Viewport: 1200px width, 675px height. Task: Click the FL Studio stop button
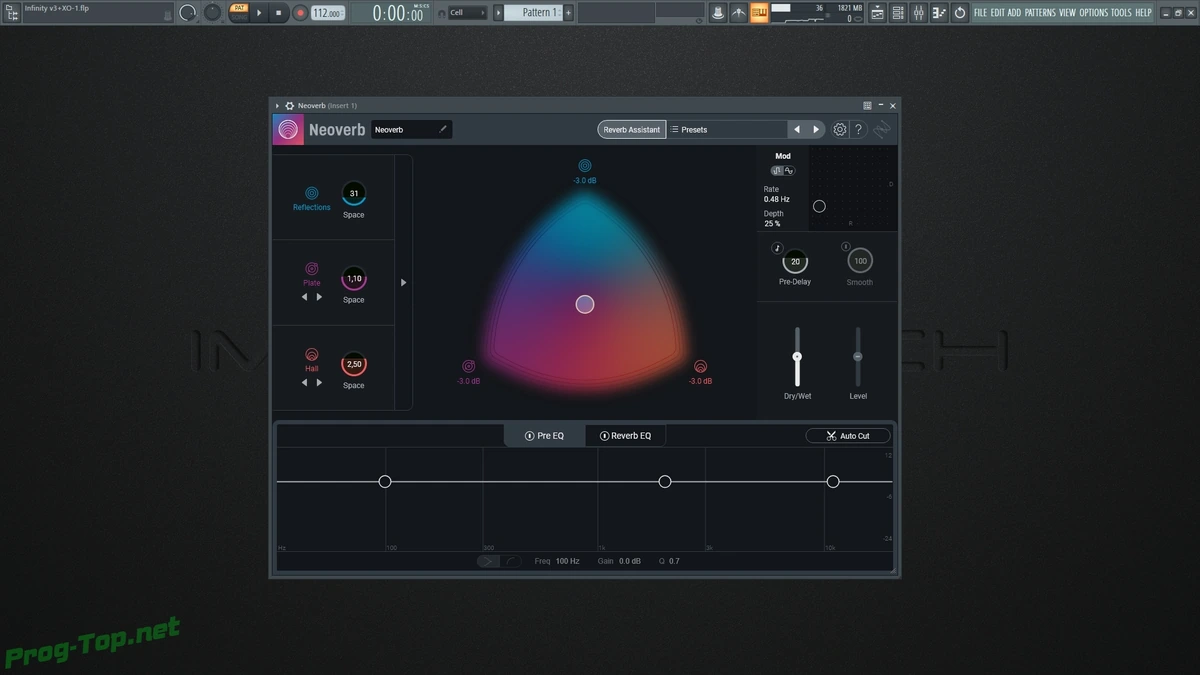[x=279, y=13]
